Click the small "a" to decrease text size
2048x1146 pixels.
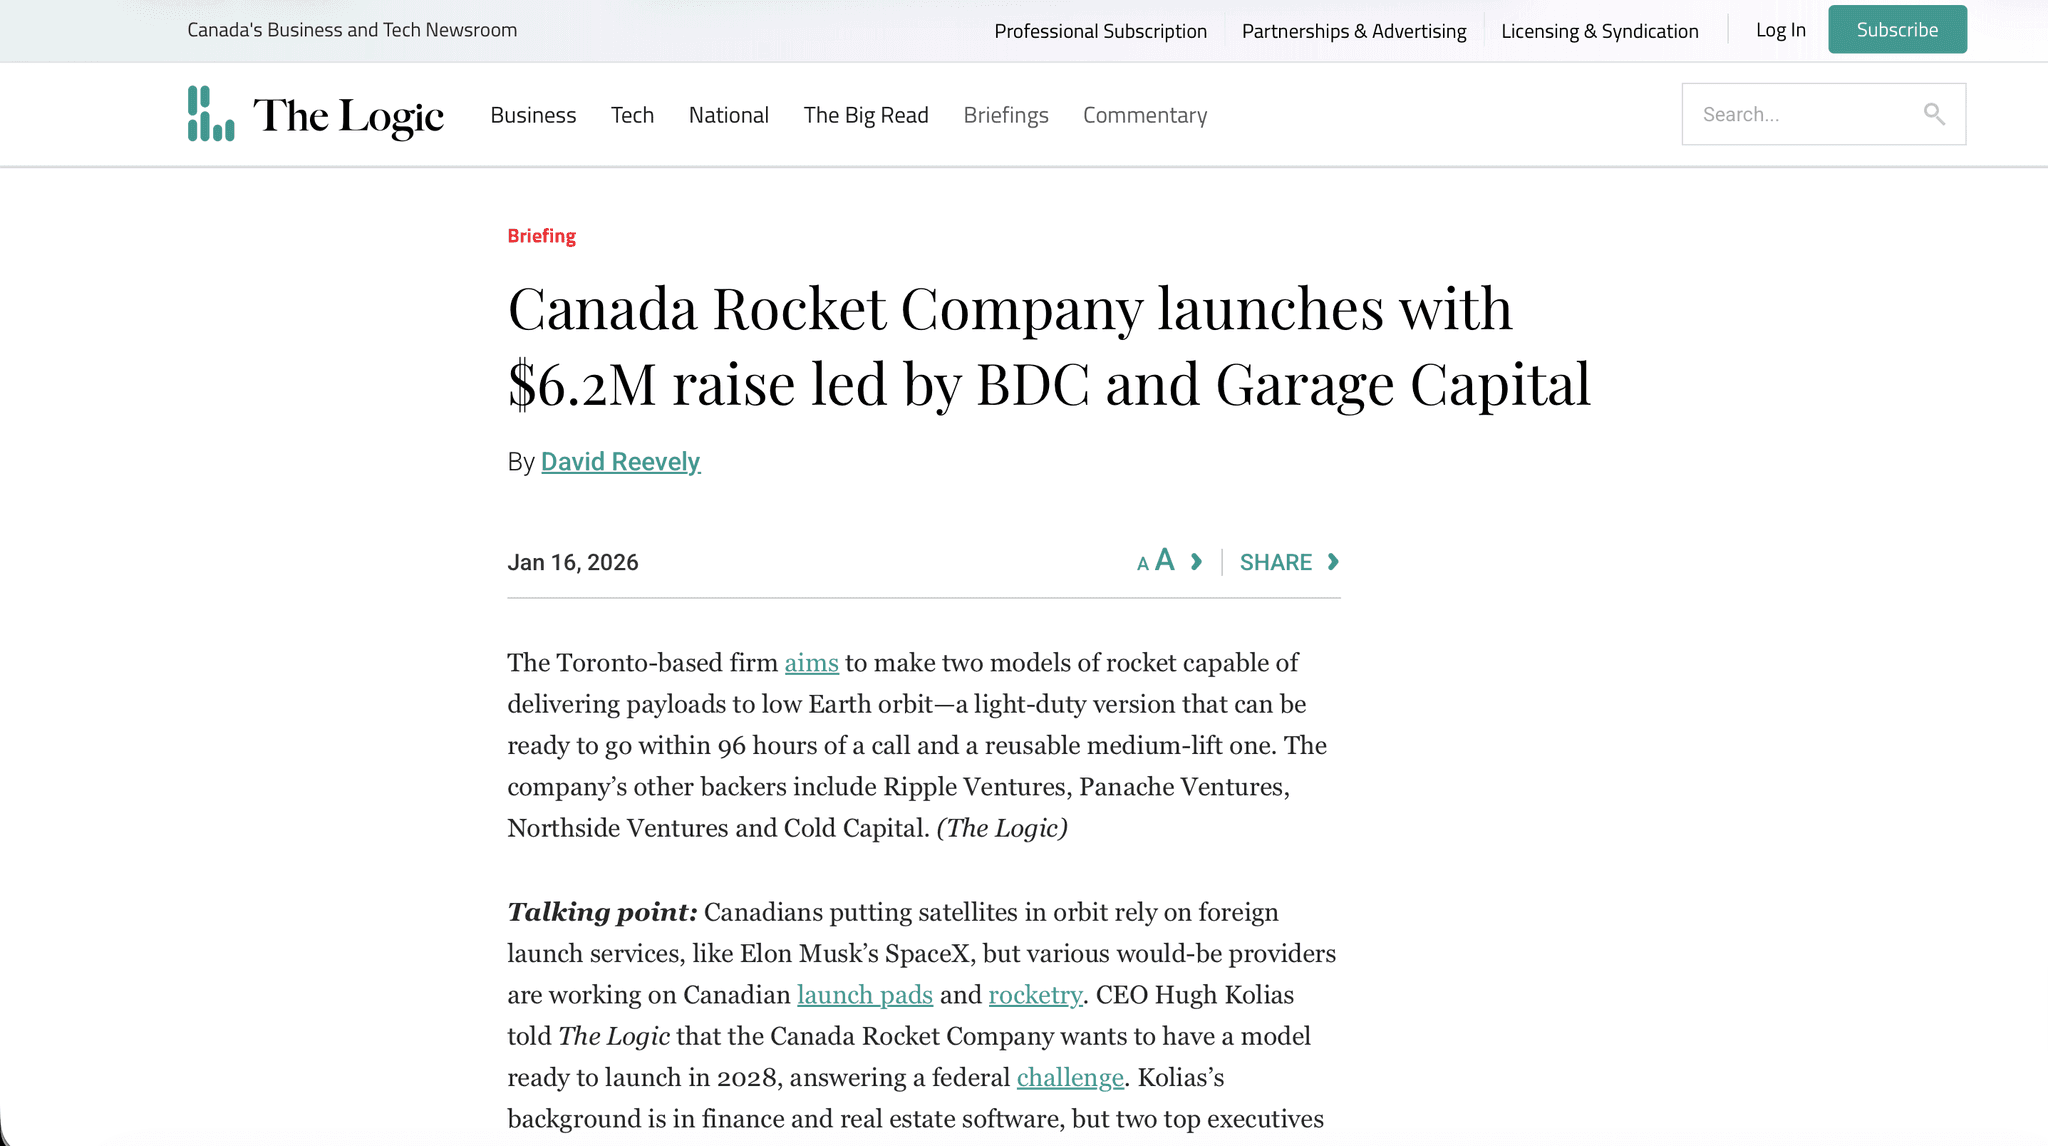point(1141,563)
